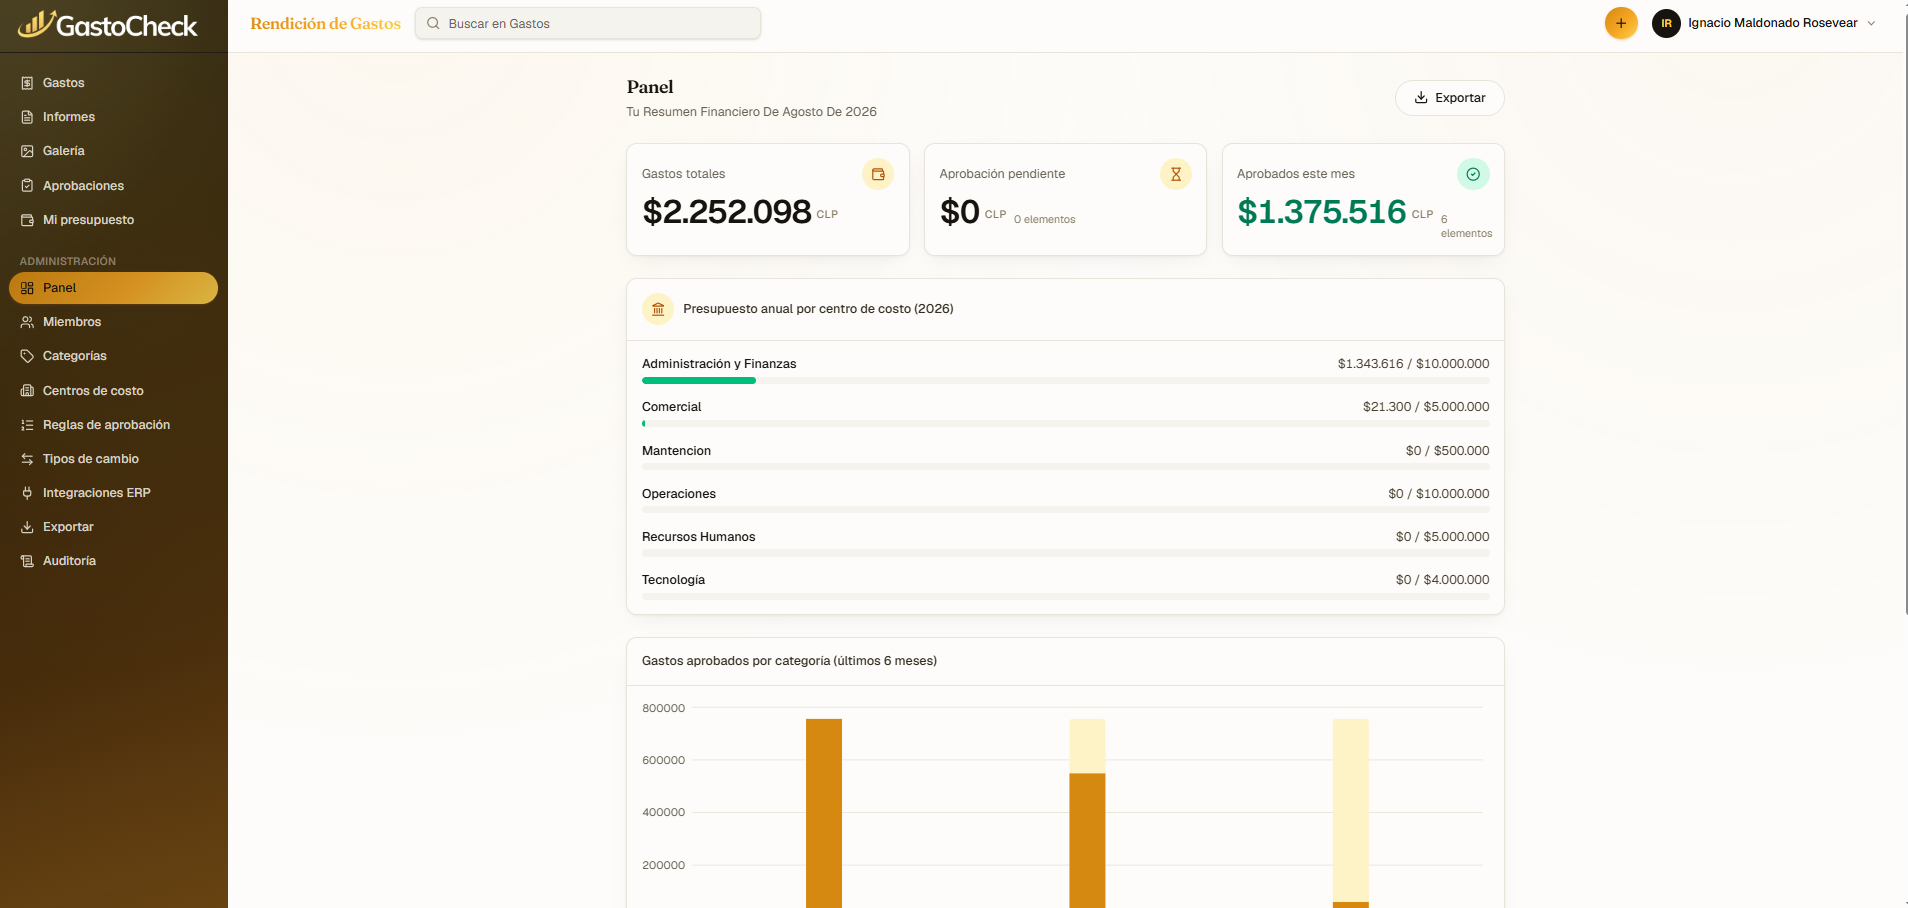Click the Tipos de cambio arrows icon
The width and height of the screenshot is (1908, 908).
point(27,459)
